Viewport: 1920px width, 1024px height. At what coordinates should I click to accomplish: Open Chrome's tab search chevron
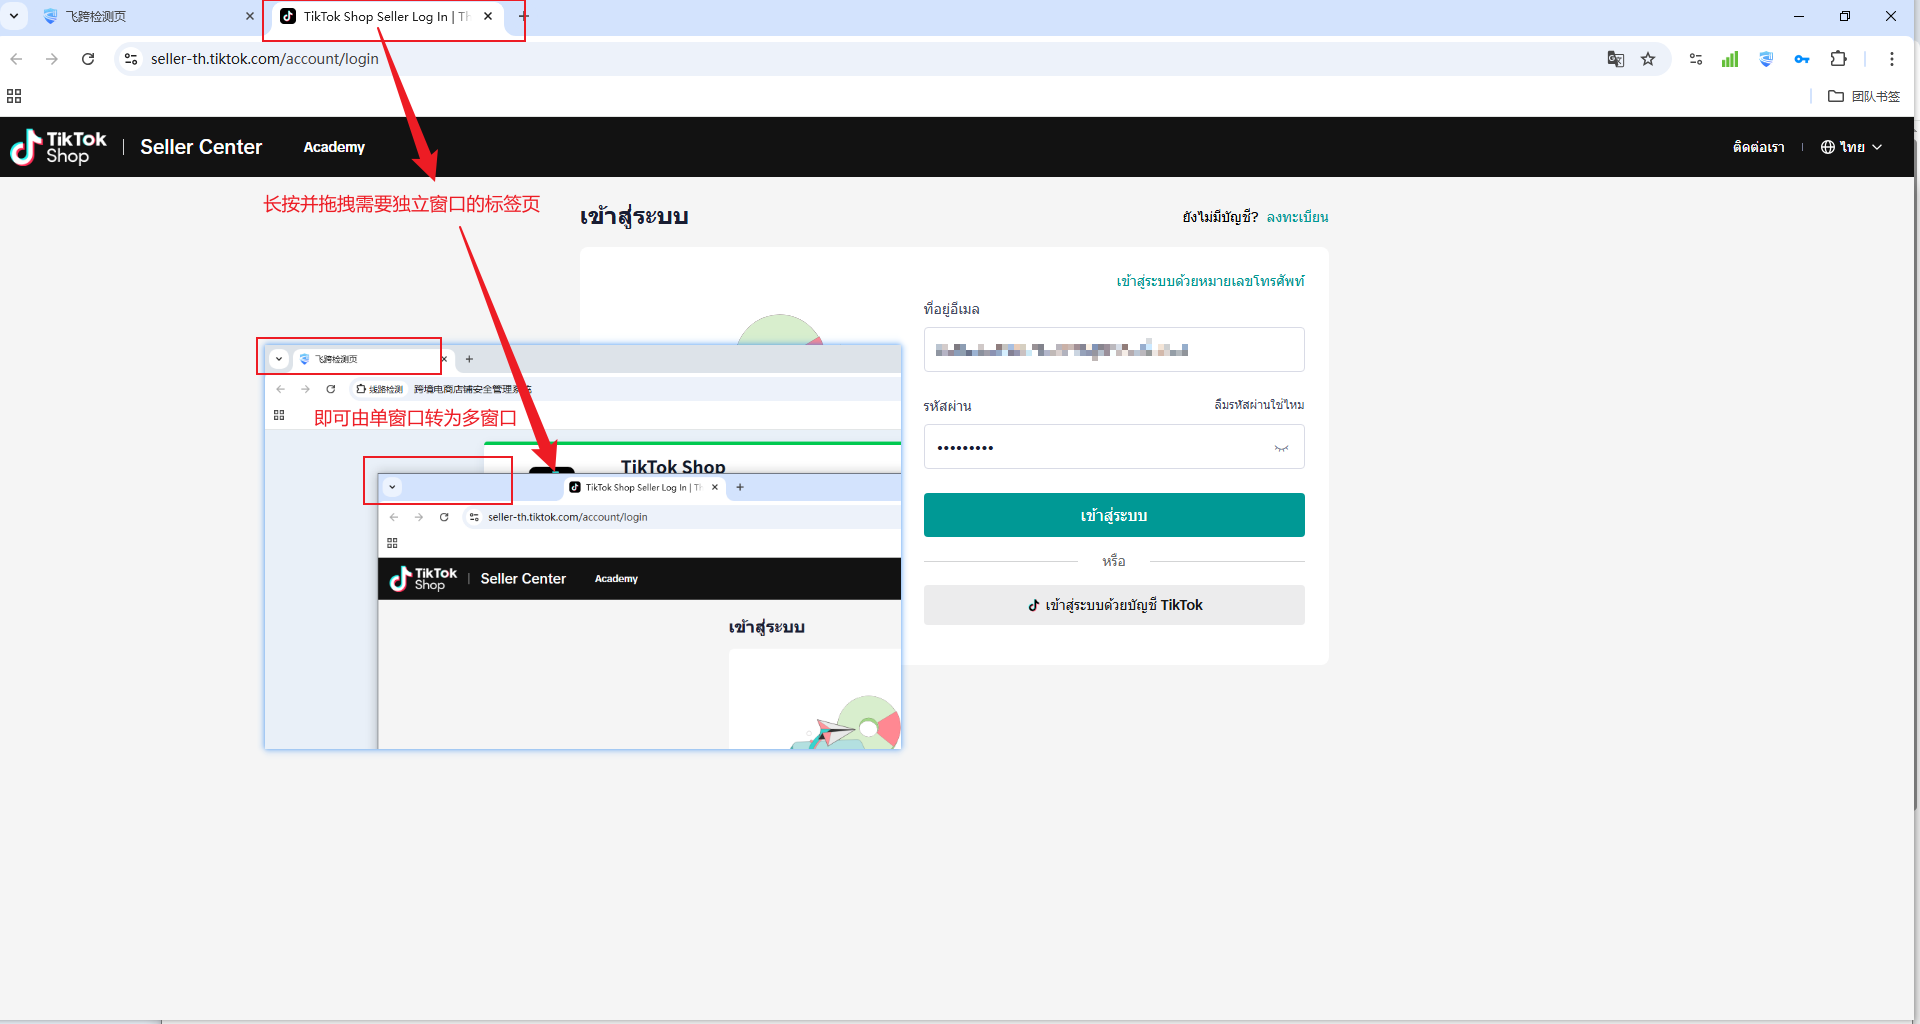[14, 16]
